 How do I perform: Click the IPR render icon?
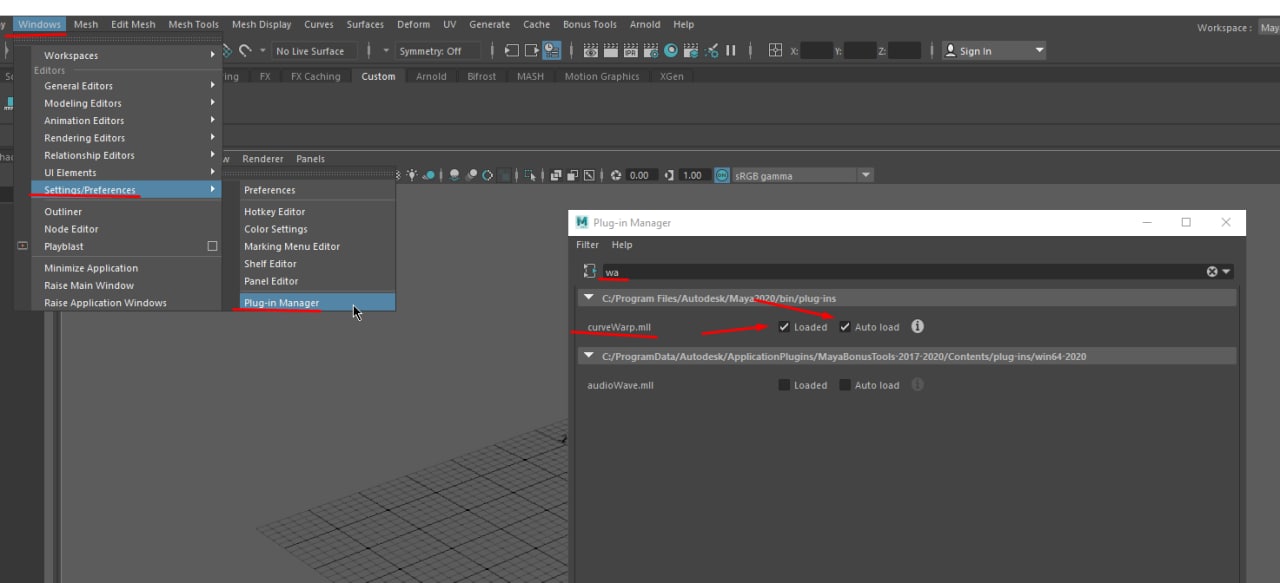(631, 51)
